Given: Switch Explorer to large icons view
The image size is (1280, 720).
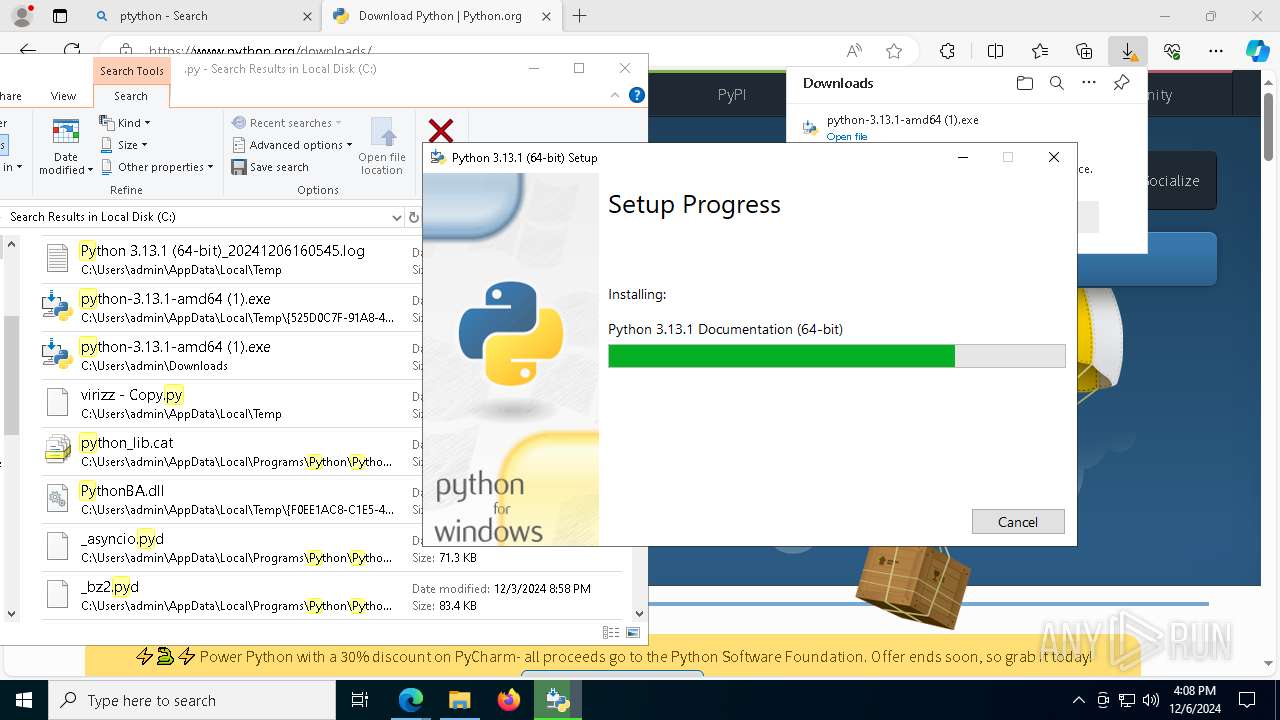Looking at the screenshot, I should 633,633.
